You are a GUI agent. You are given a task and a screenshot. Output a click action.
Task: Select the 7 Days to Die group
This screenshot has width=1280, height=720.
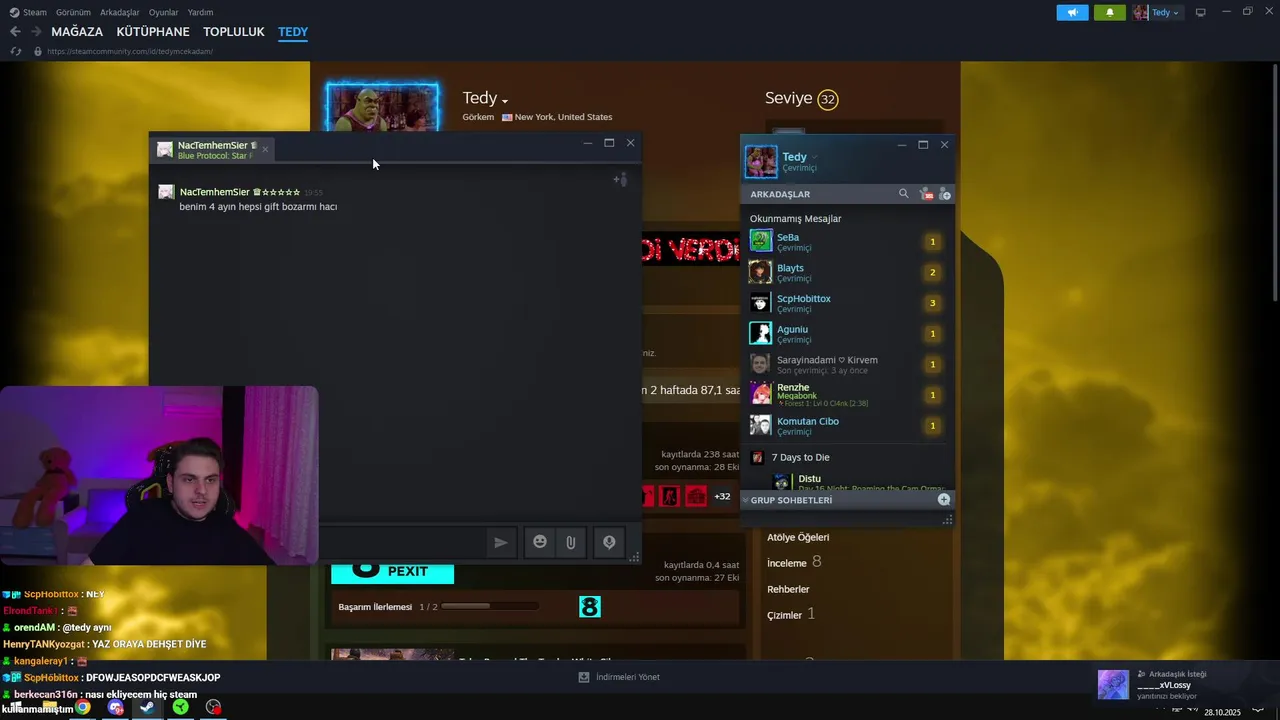point(800,457)
